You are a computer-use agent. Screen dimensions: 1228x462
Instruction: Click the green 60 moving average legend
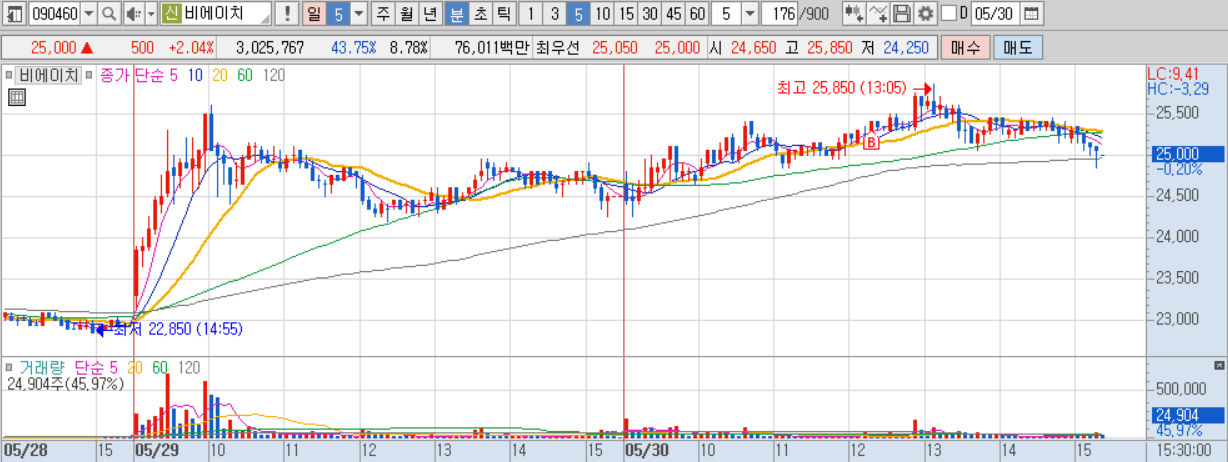tap(244, 75)
